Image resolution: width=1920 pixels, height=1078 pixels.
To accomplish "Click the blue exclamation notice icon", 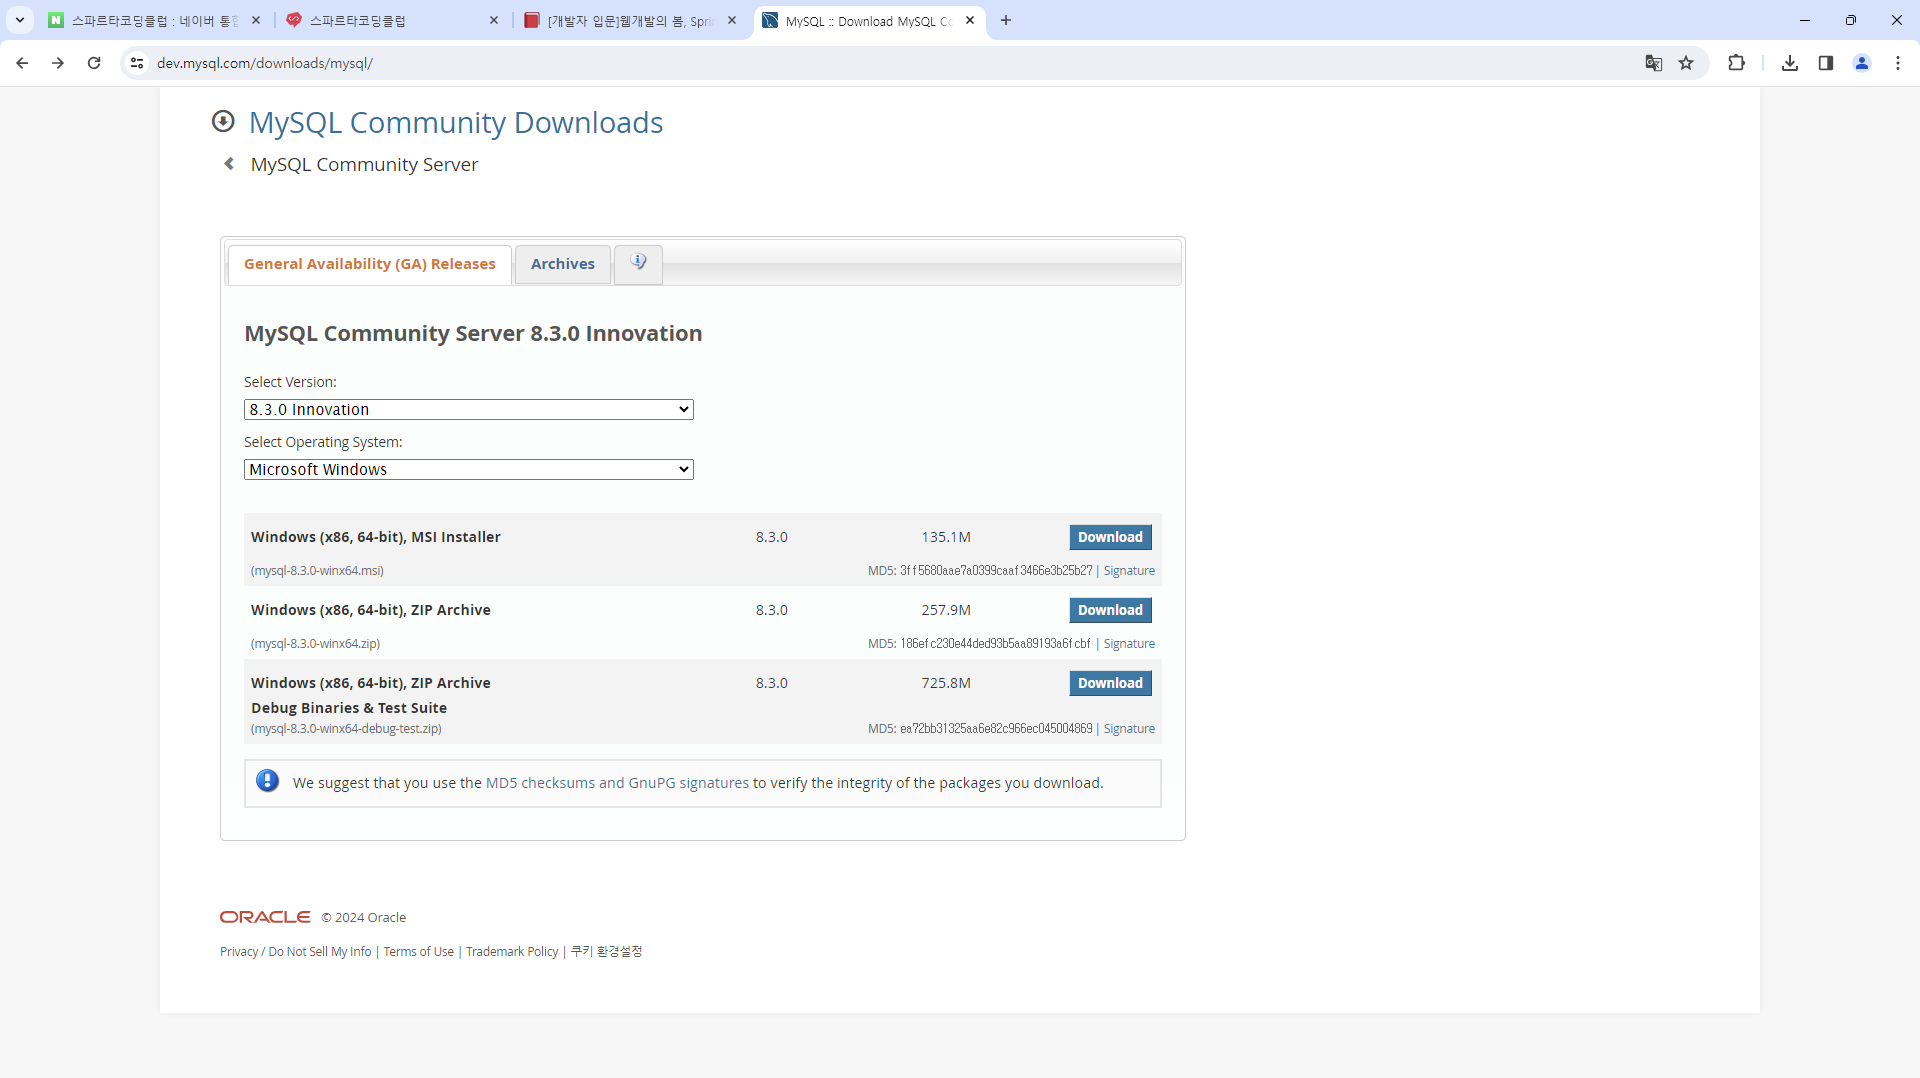I will pyautogui.click(x=267, y=781).
